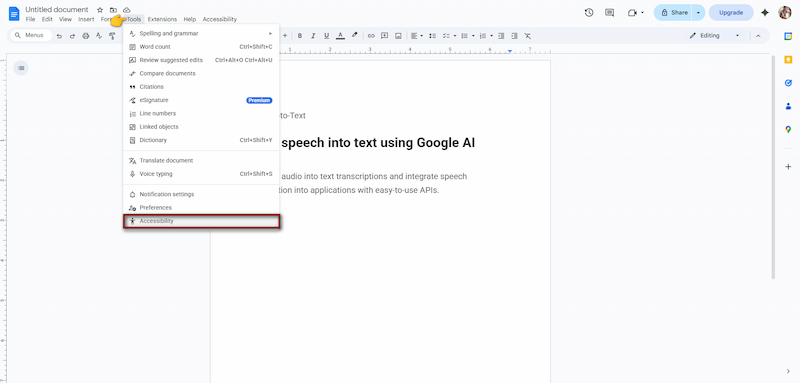
Task: Open the numbered list options dropdown arrow
Action: point(491,36)
